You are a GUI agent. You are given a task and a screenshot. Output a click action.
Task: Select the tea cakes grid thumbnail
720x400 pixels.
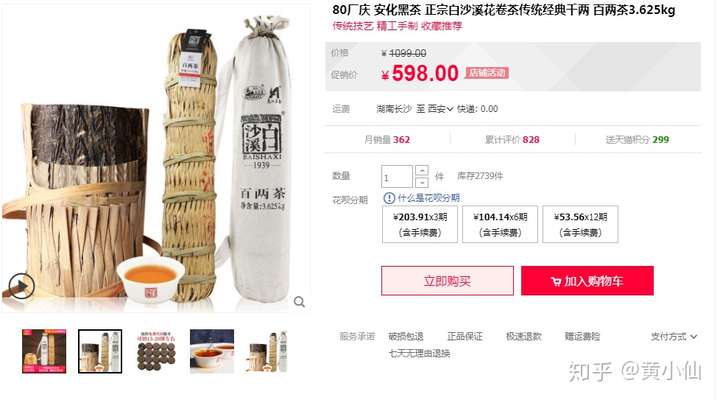[x=156, y=351]
